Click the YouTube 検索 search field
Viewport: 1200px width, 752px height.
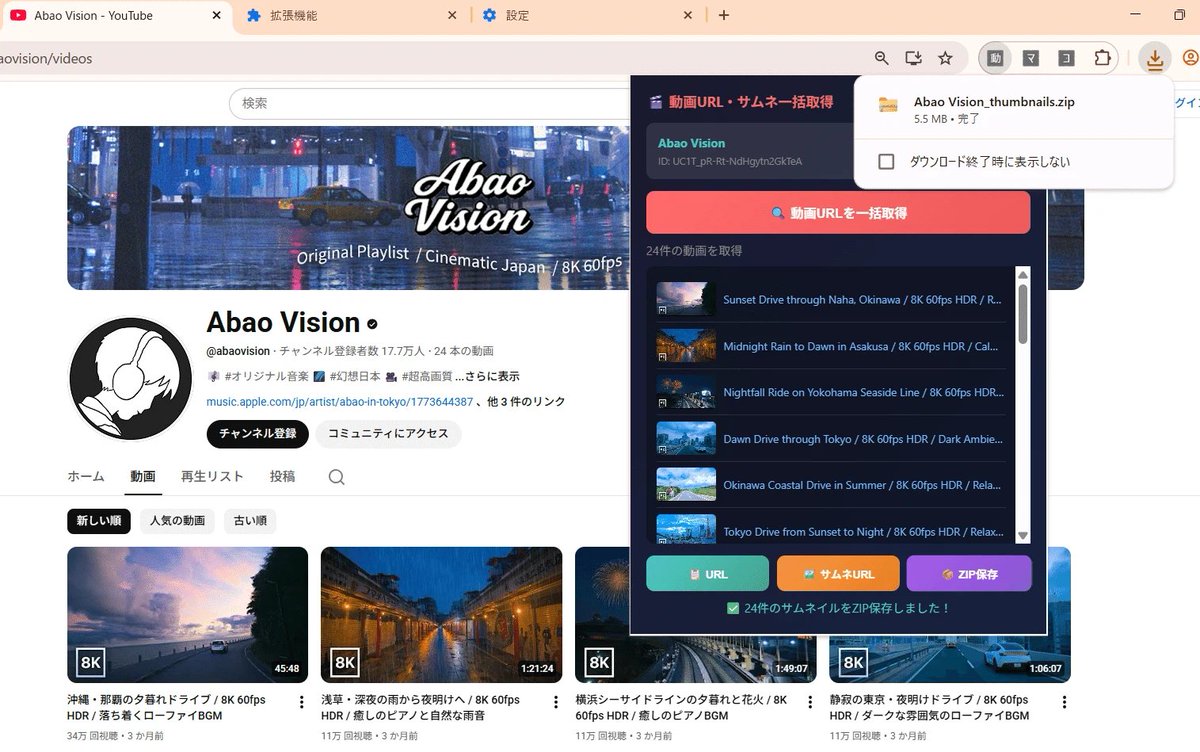click(430, 103)
